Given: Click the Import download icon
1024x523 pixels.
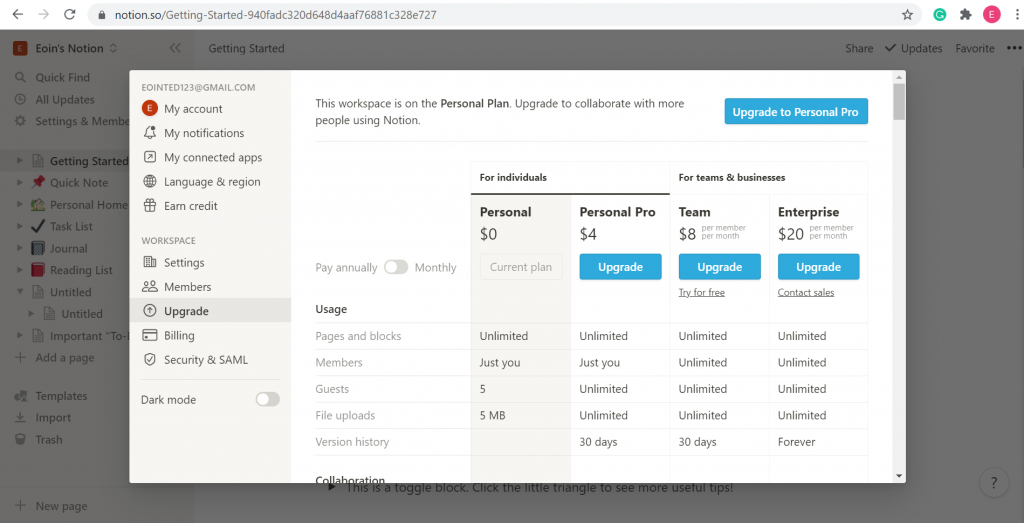Looking at the screenshot, I should [21, 418].
